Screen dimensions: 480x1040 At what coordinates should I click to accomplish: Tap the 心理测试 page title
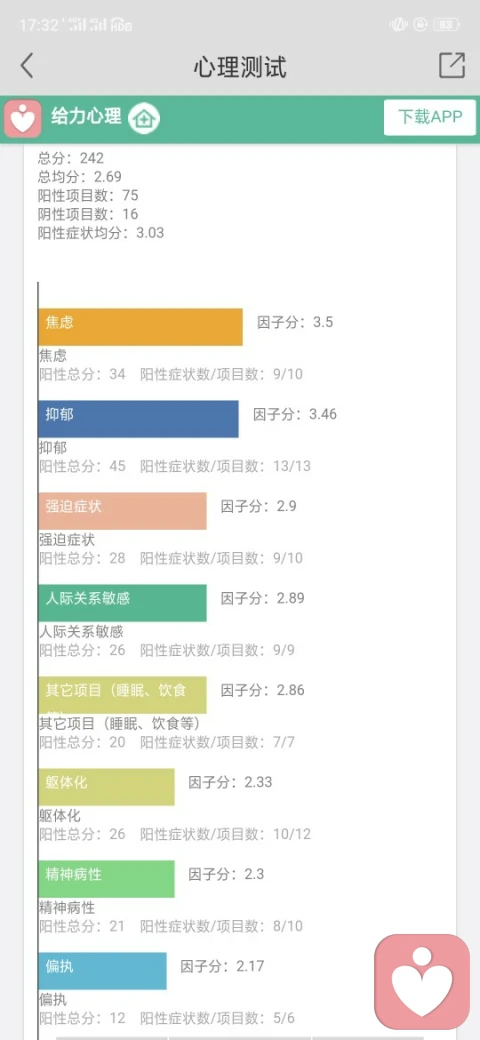coord(240,67)
